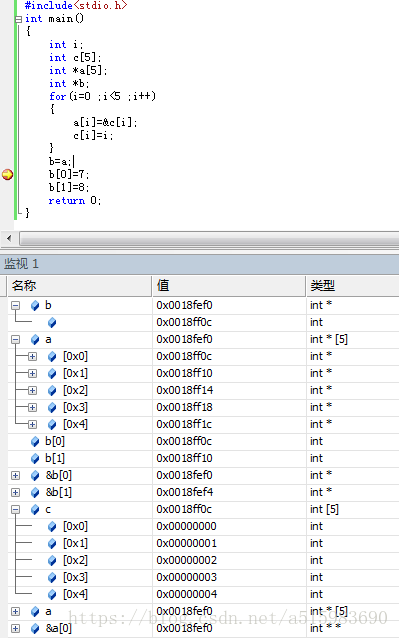This screenshot has width=399, height=638.
Task: Expand the &b[0] watch entry
Action: click(15, 475)
